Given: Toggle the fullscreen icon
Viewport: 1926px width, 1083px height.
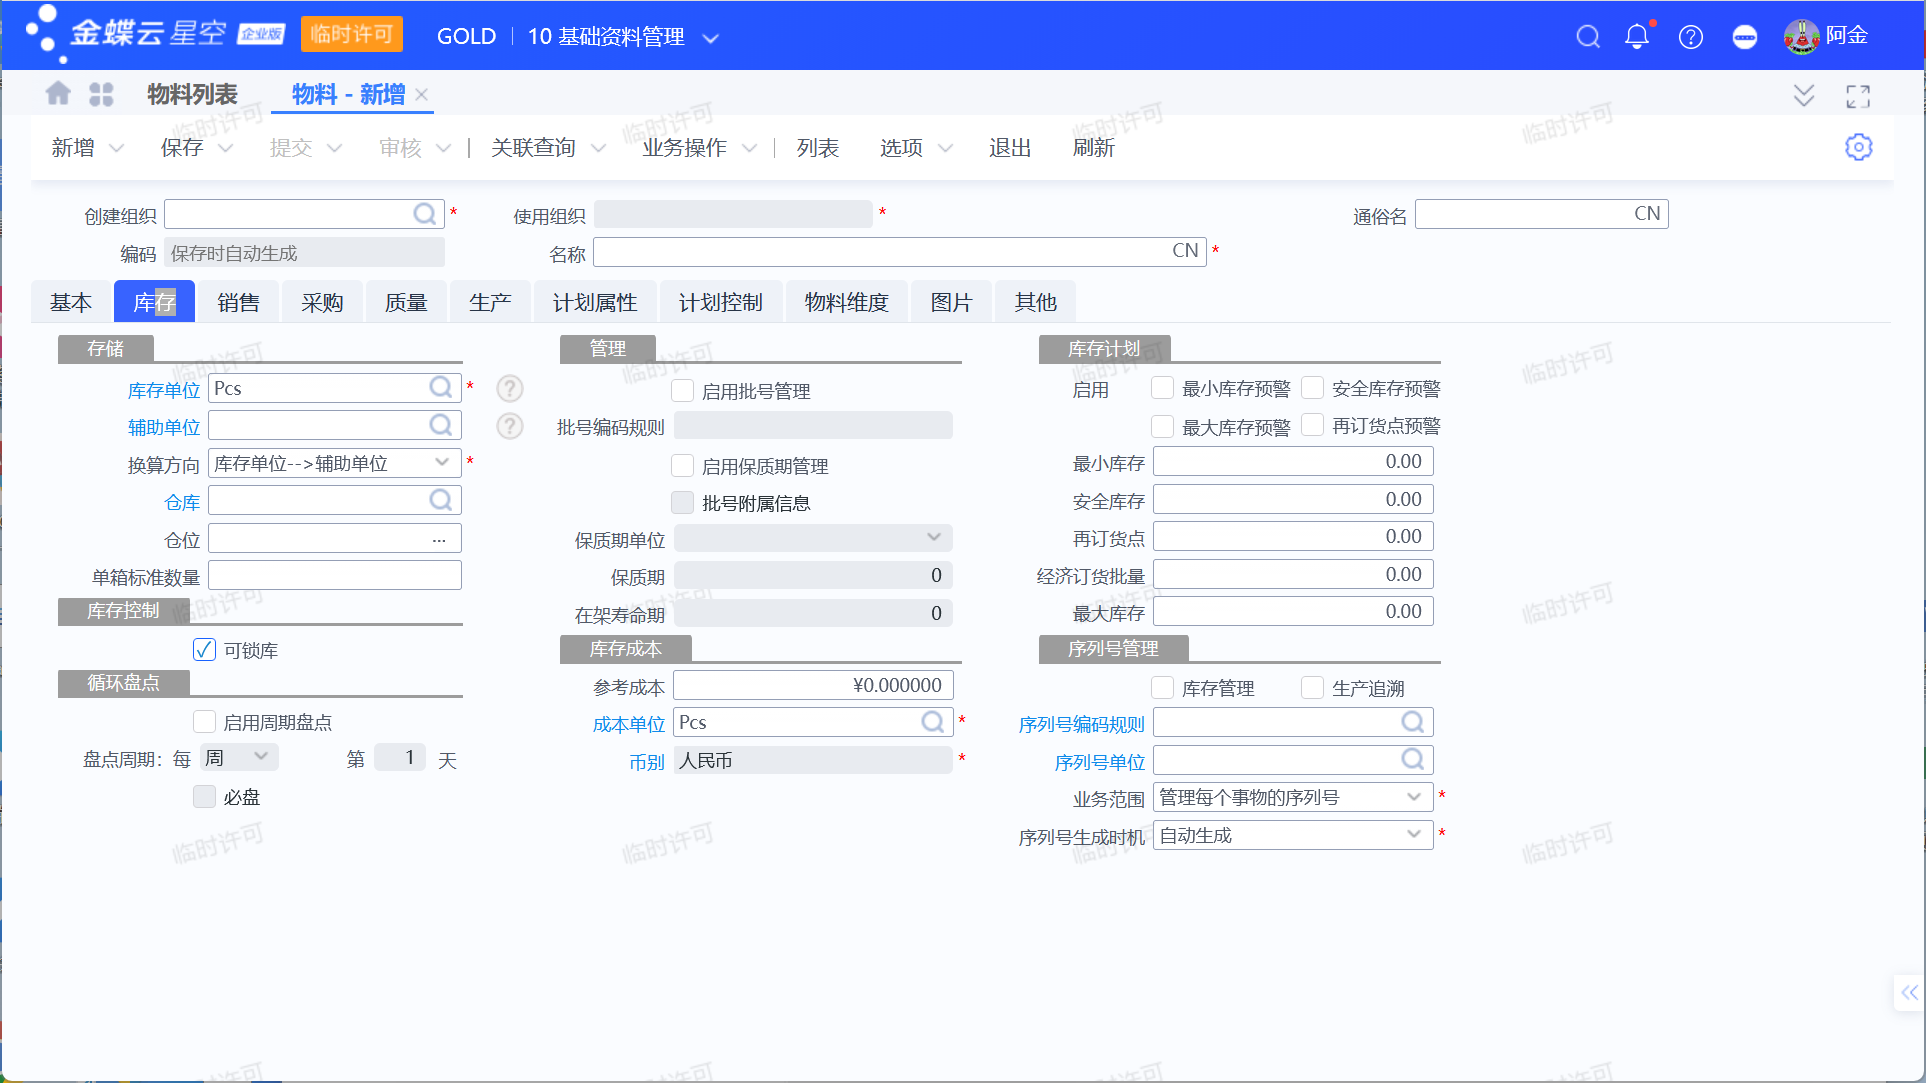Looking at the screenshot, I should (1857, 96).
